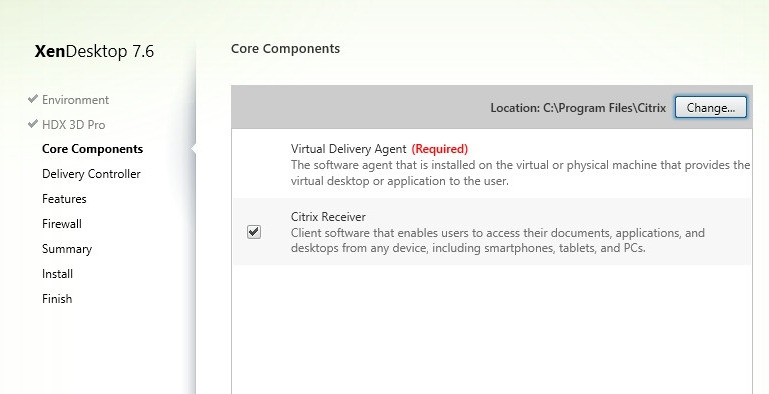Click the XenDesktop 7.6 title
This screenshot has height=394, width=769.
94,51
